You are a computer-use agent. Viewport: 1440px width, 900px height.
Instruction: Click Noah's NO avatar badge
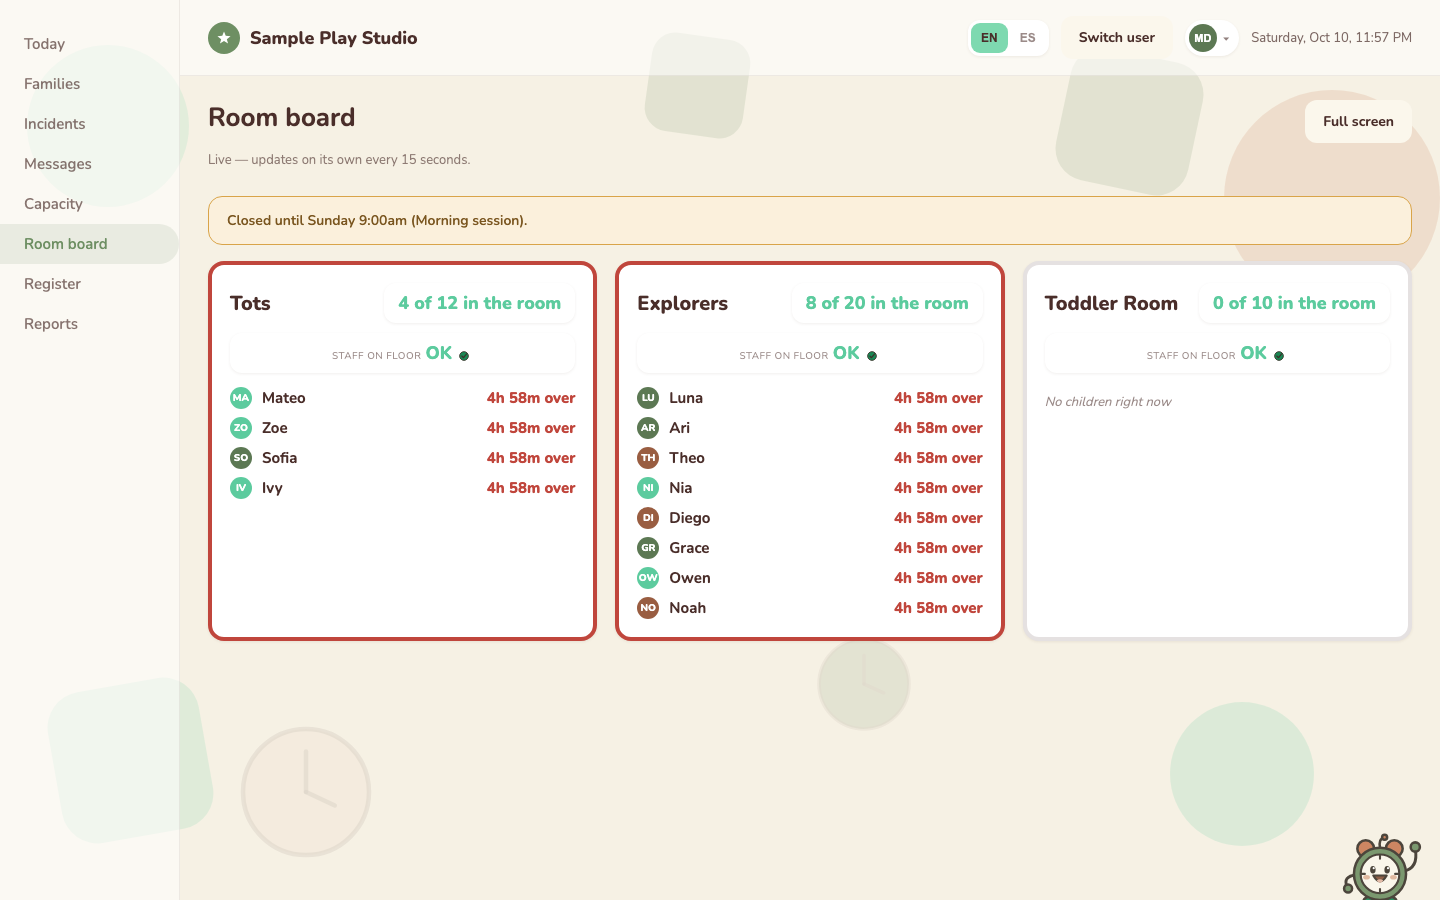pos(648,608)
